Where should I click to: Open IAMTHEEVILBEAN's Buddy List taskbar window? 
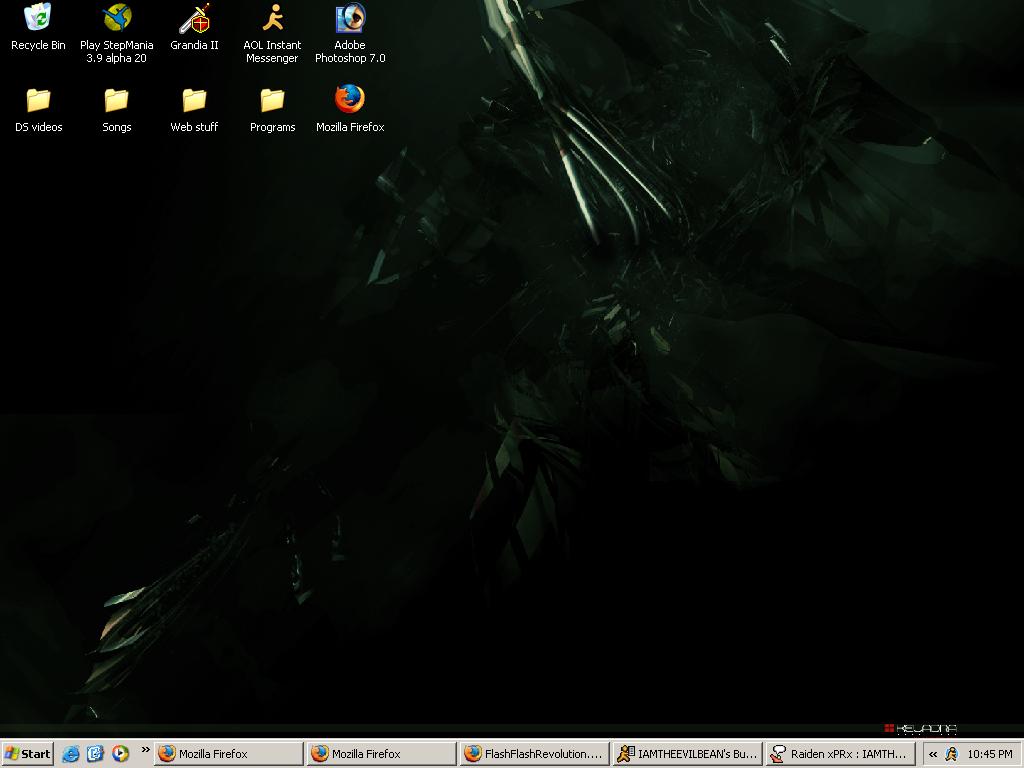coord(687,754)
